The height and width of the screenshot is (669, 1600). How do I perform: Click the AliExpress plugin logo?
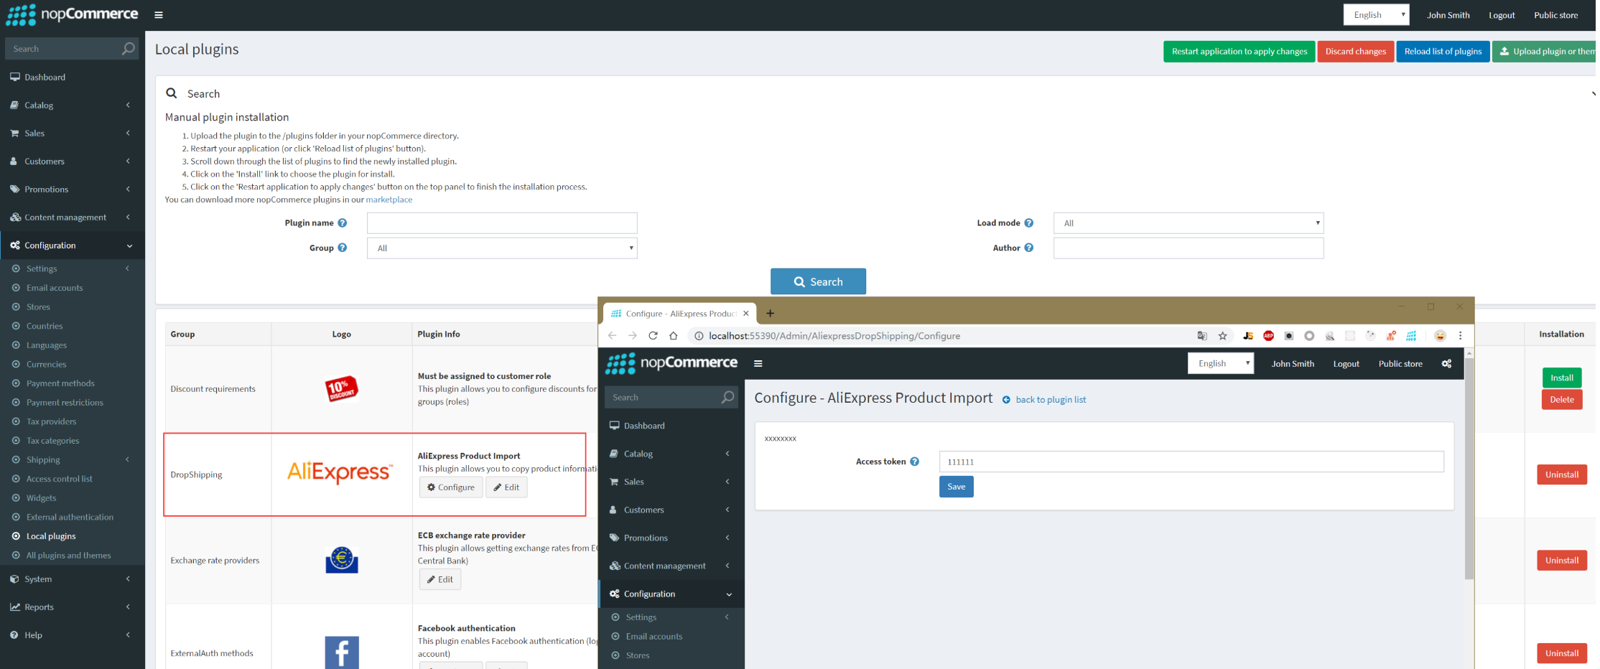point(340,472)
